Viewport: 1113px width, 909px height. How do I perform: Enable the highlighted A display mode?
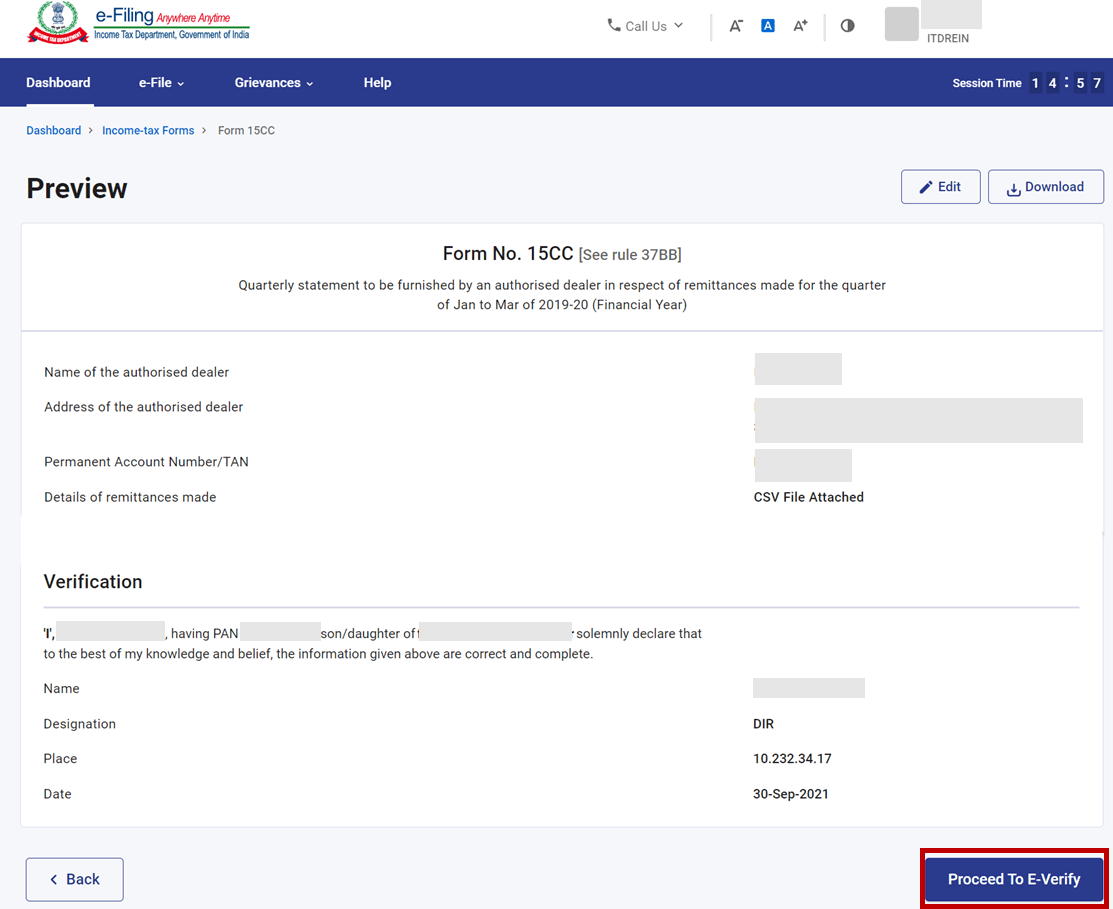click(x=768, y=25)
